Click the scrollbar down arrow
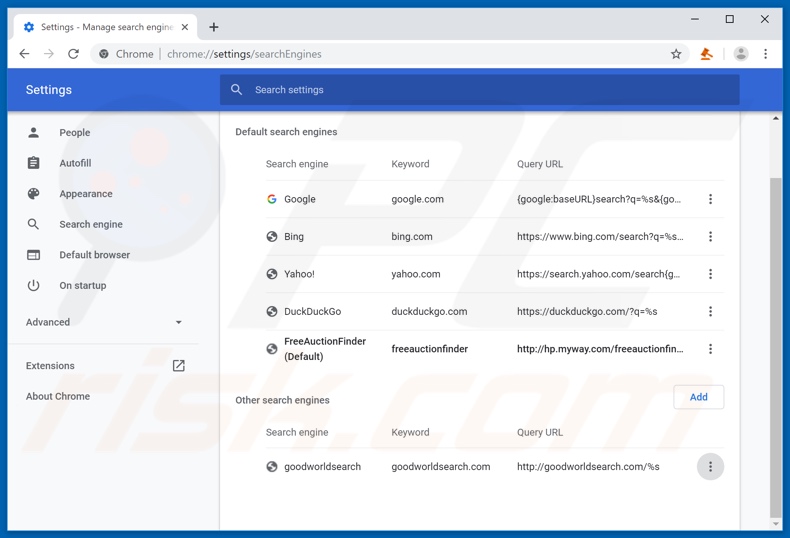 coord(776,524)
